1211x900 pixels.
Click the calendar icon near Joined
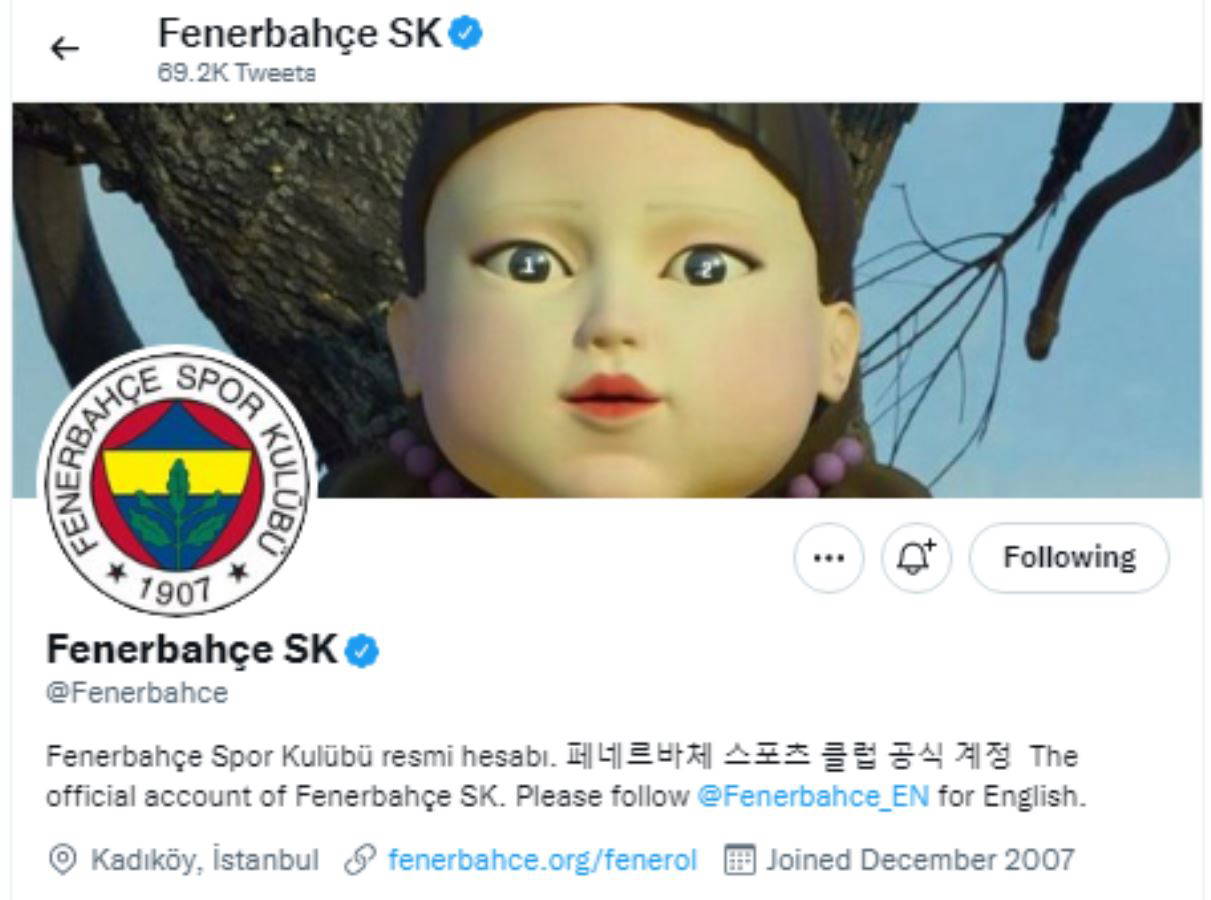pos(738,860)
